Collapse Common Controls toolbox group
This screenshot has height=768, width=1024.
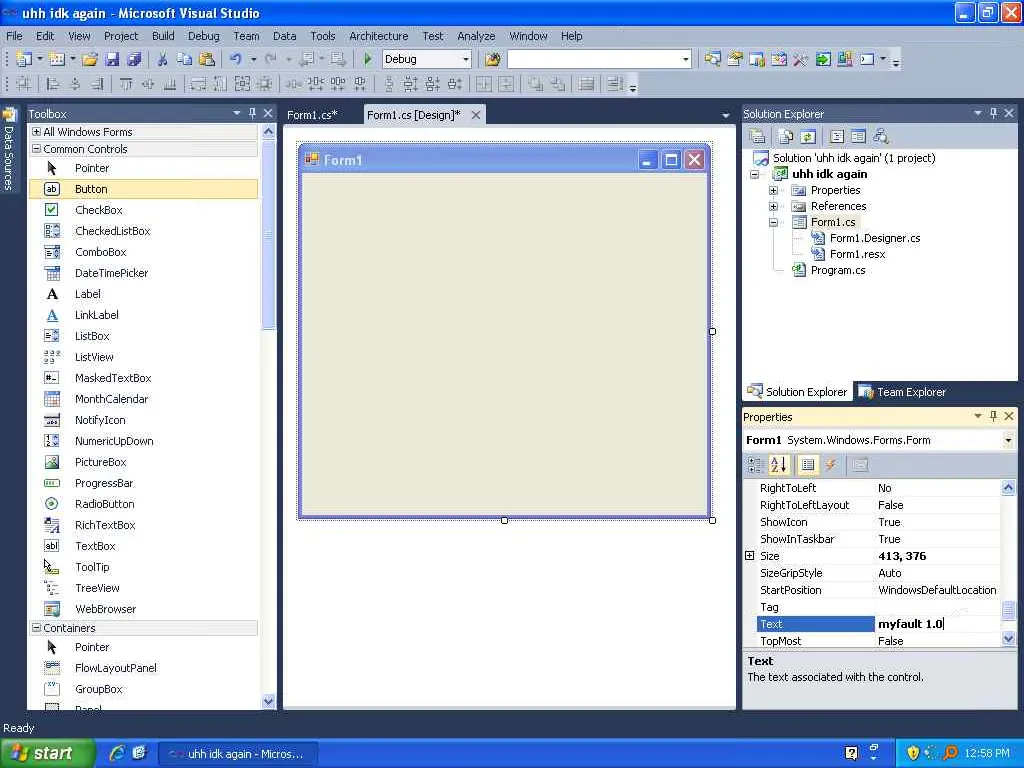pyautogui.click(x=37, y=149)
